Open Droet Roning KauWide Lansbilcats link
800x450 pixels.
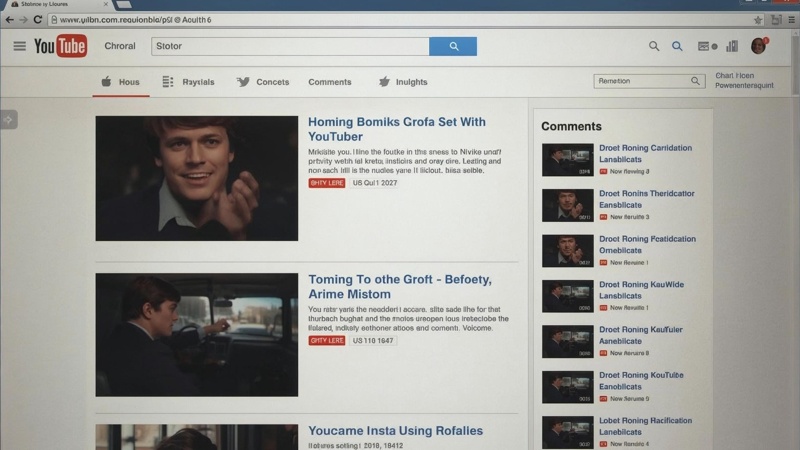[641, 290]
